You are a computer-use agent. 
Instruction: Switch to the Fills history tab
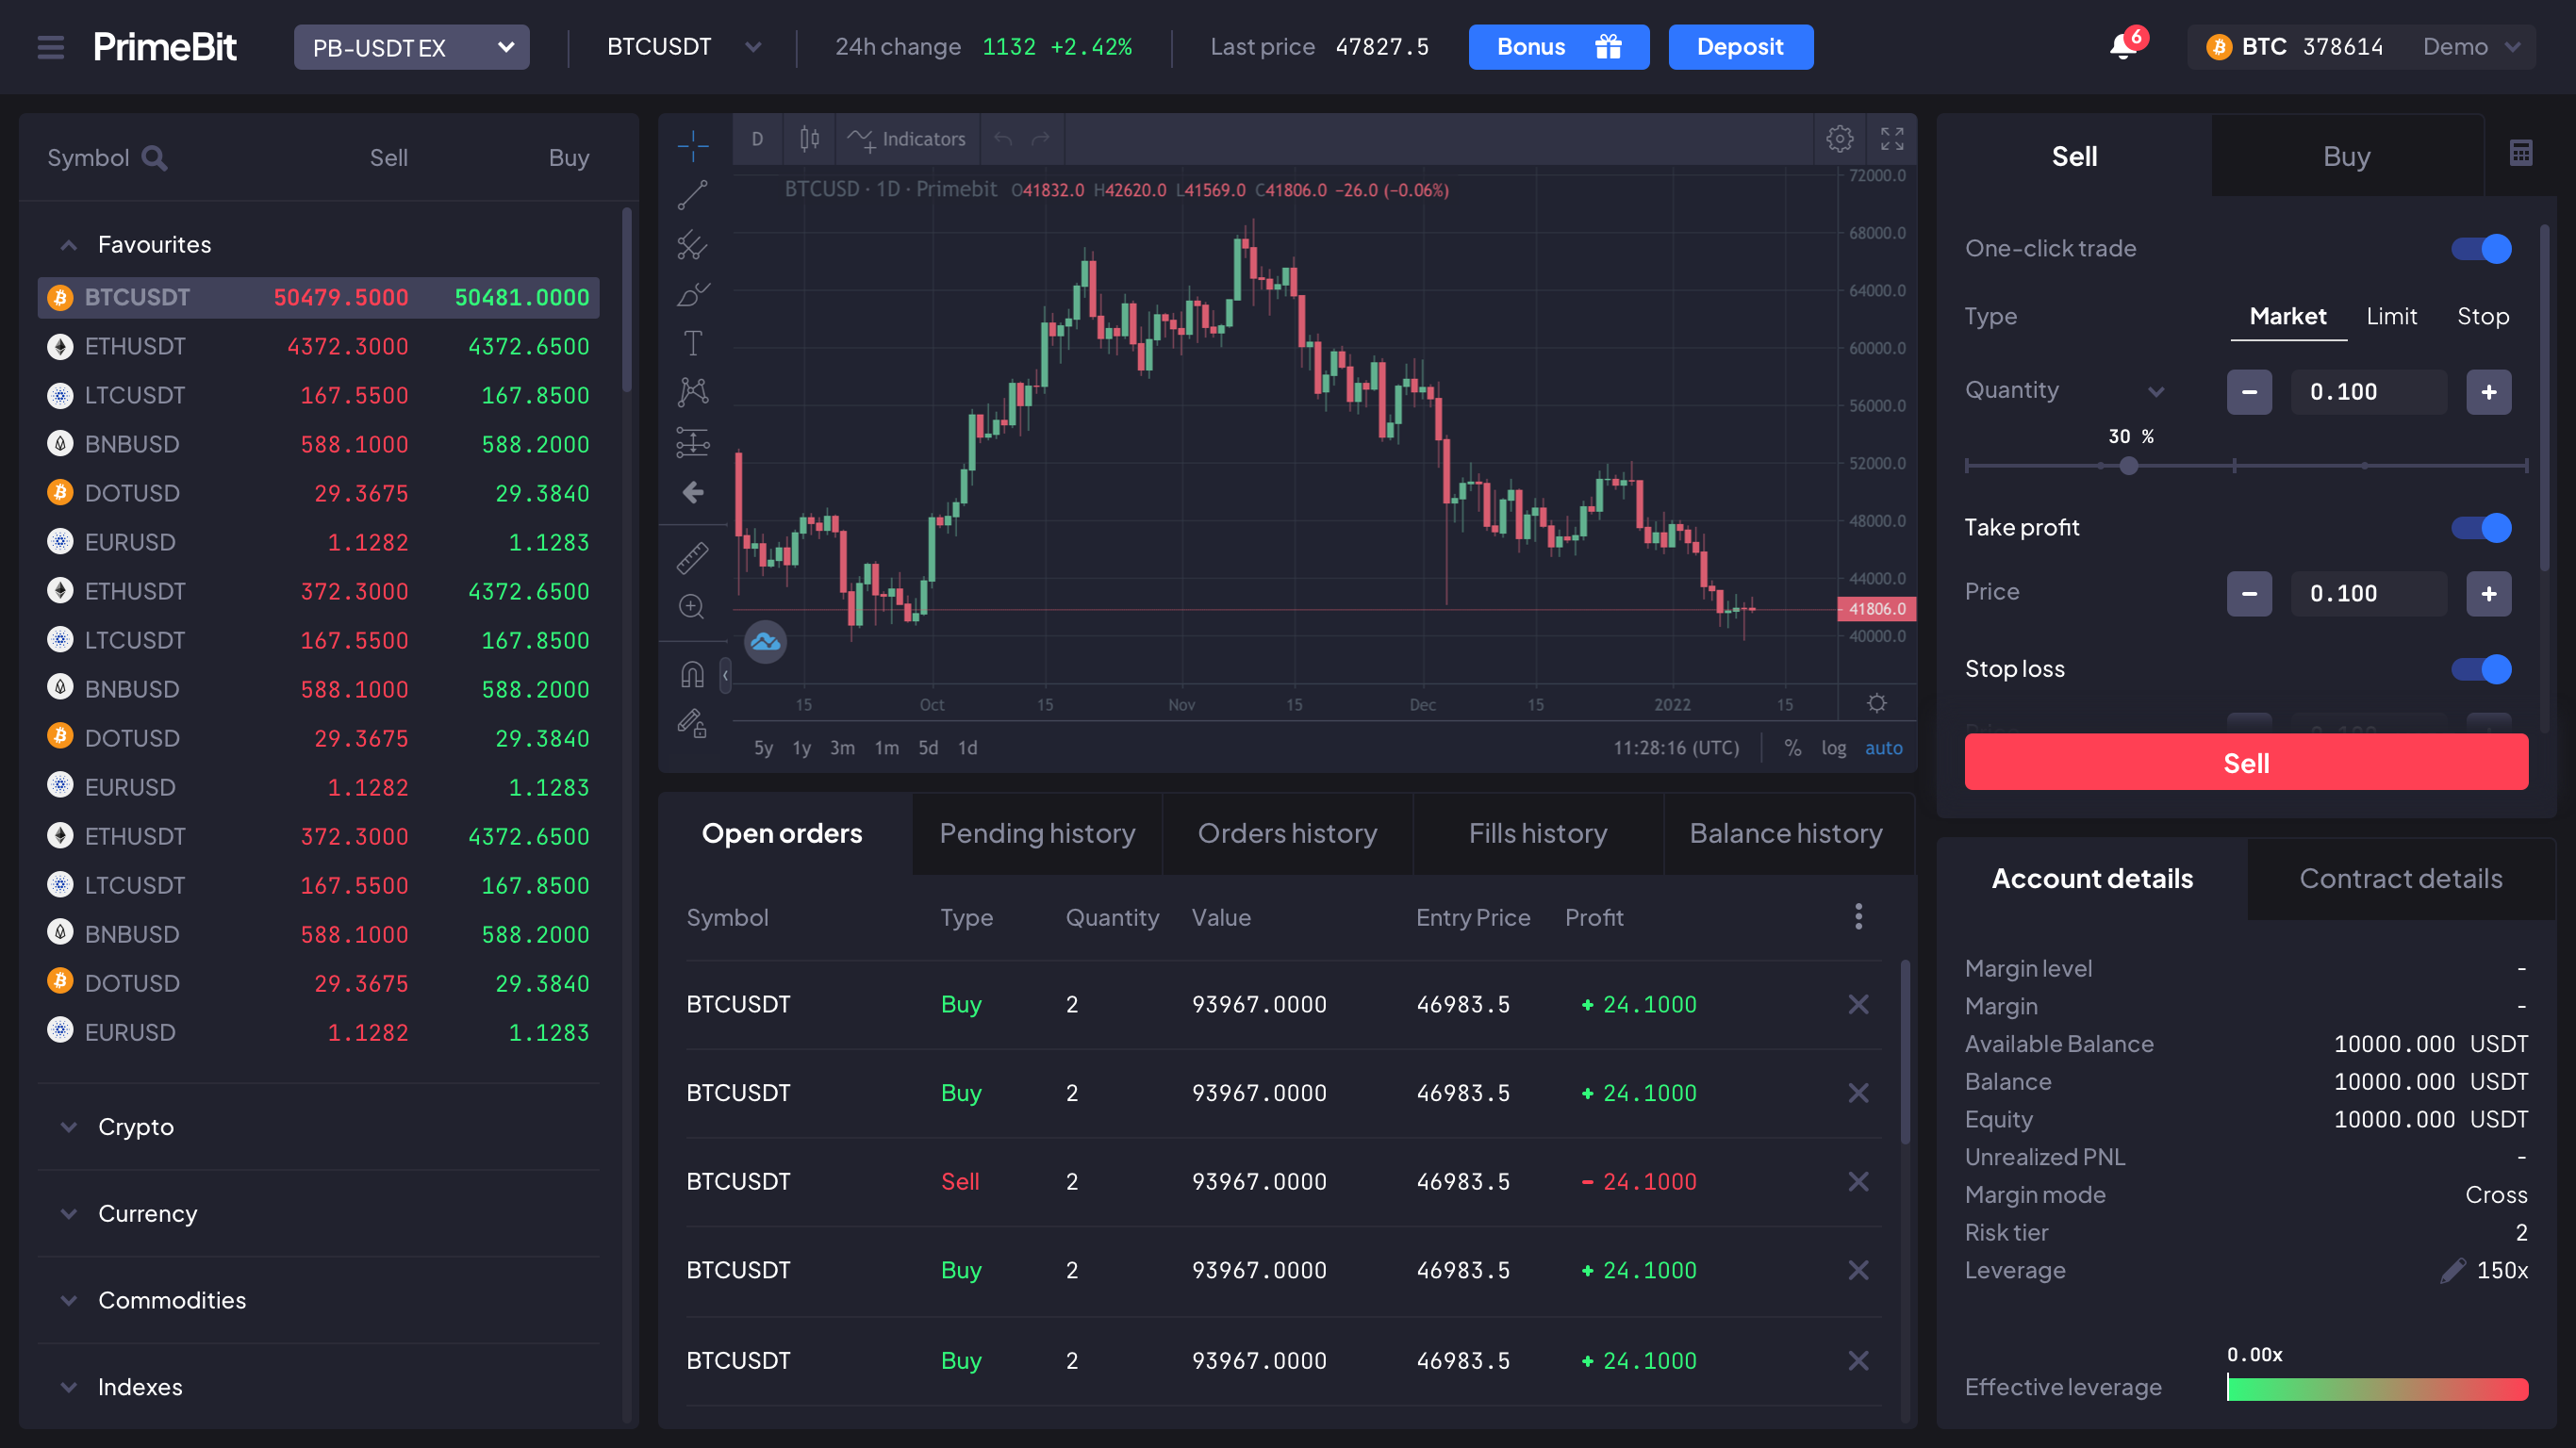1537,833
